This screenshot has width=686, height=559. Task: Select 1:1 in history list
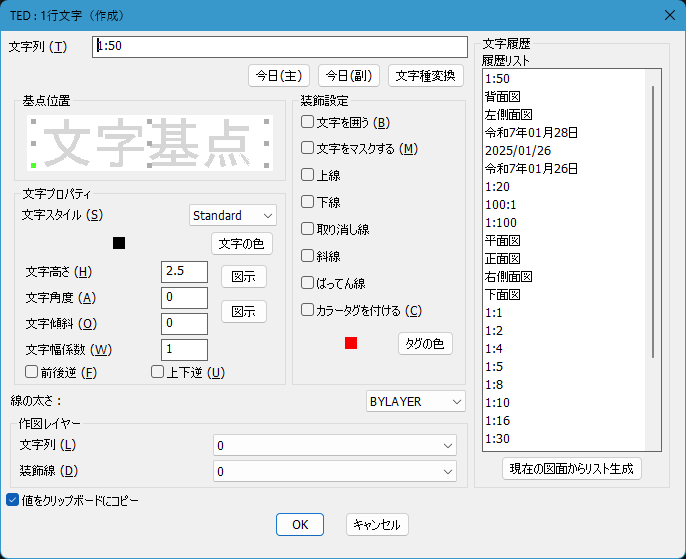(564, 313)
